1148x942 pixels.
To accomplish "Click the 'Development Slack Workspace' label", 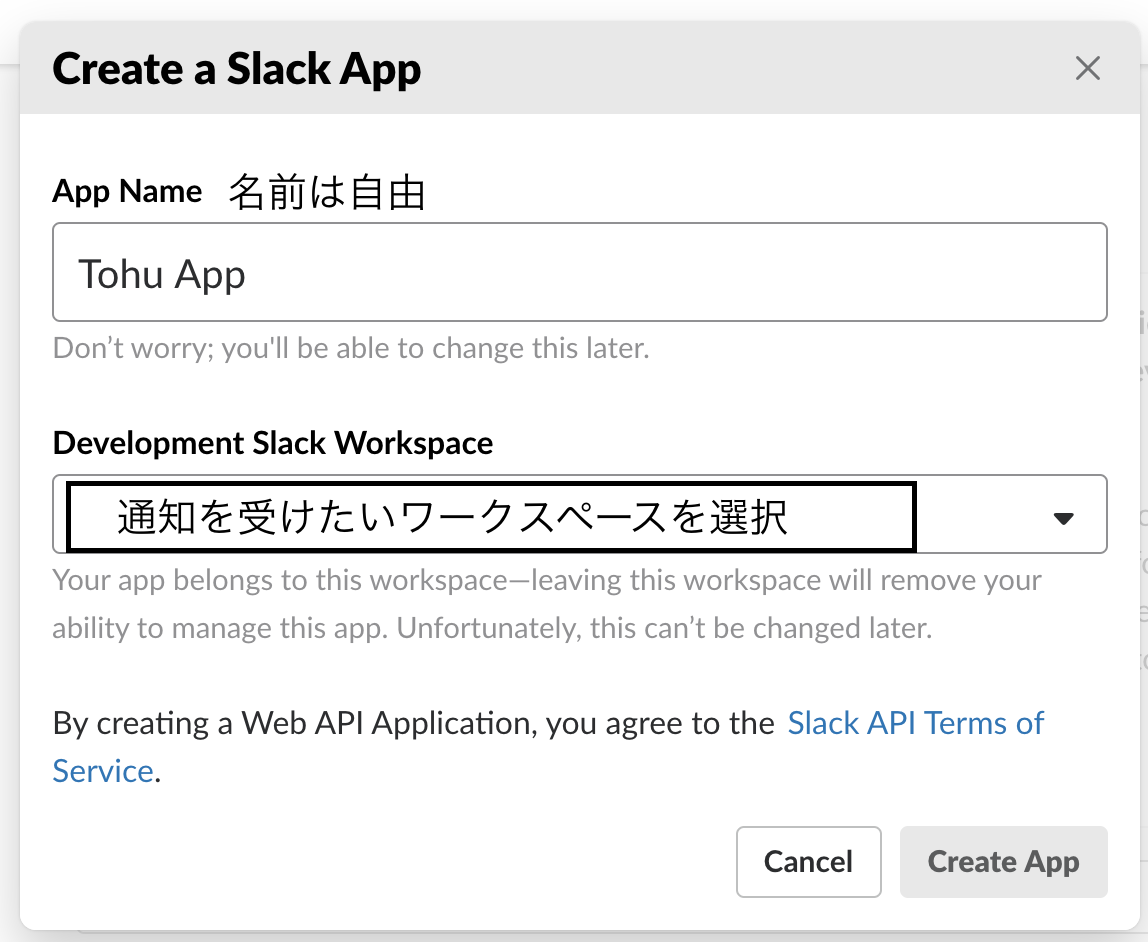I will point(272,442).
